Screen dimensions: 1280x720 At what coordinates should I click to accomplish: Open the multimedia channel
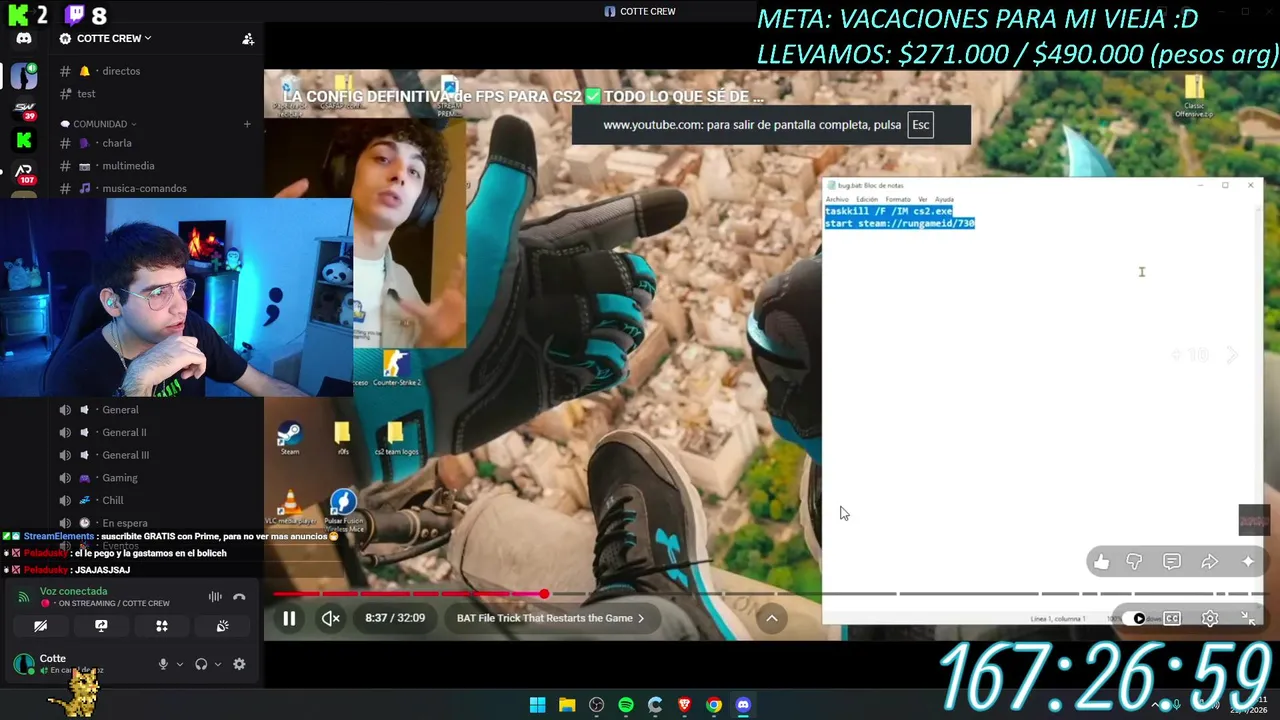[x=128, y=166]
